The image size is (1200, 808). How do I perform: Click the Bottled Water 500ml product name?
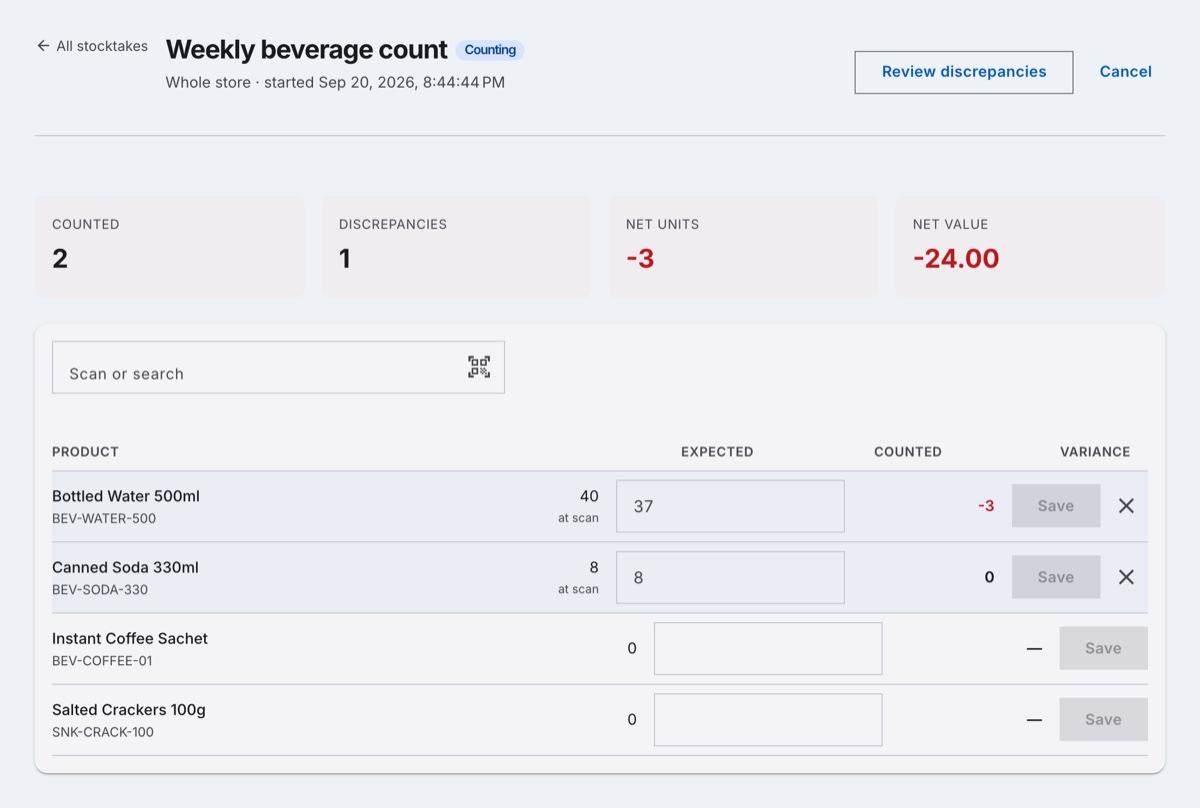[x=126, y=496]
